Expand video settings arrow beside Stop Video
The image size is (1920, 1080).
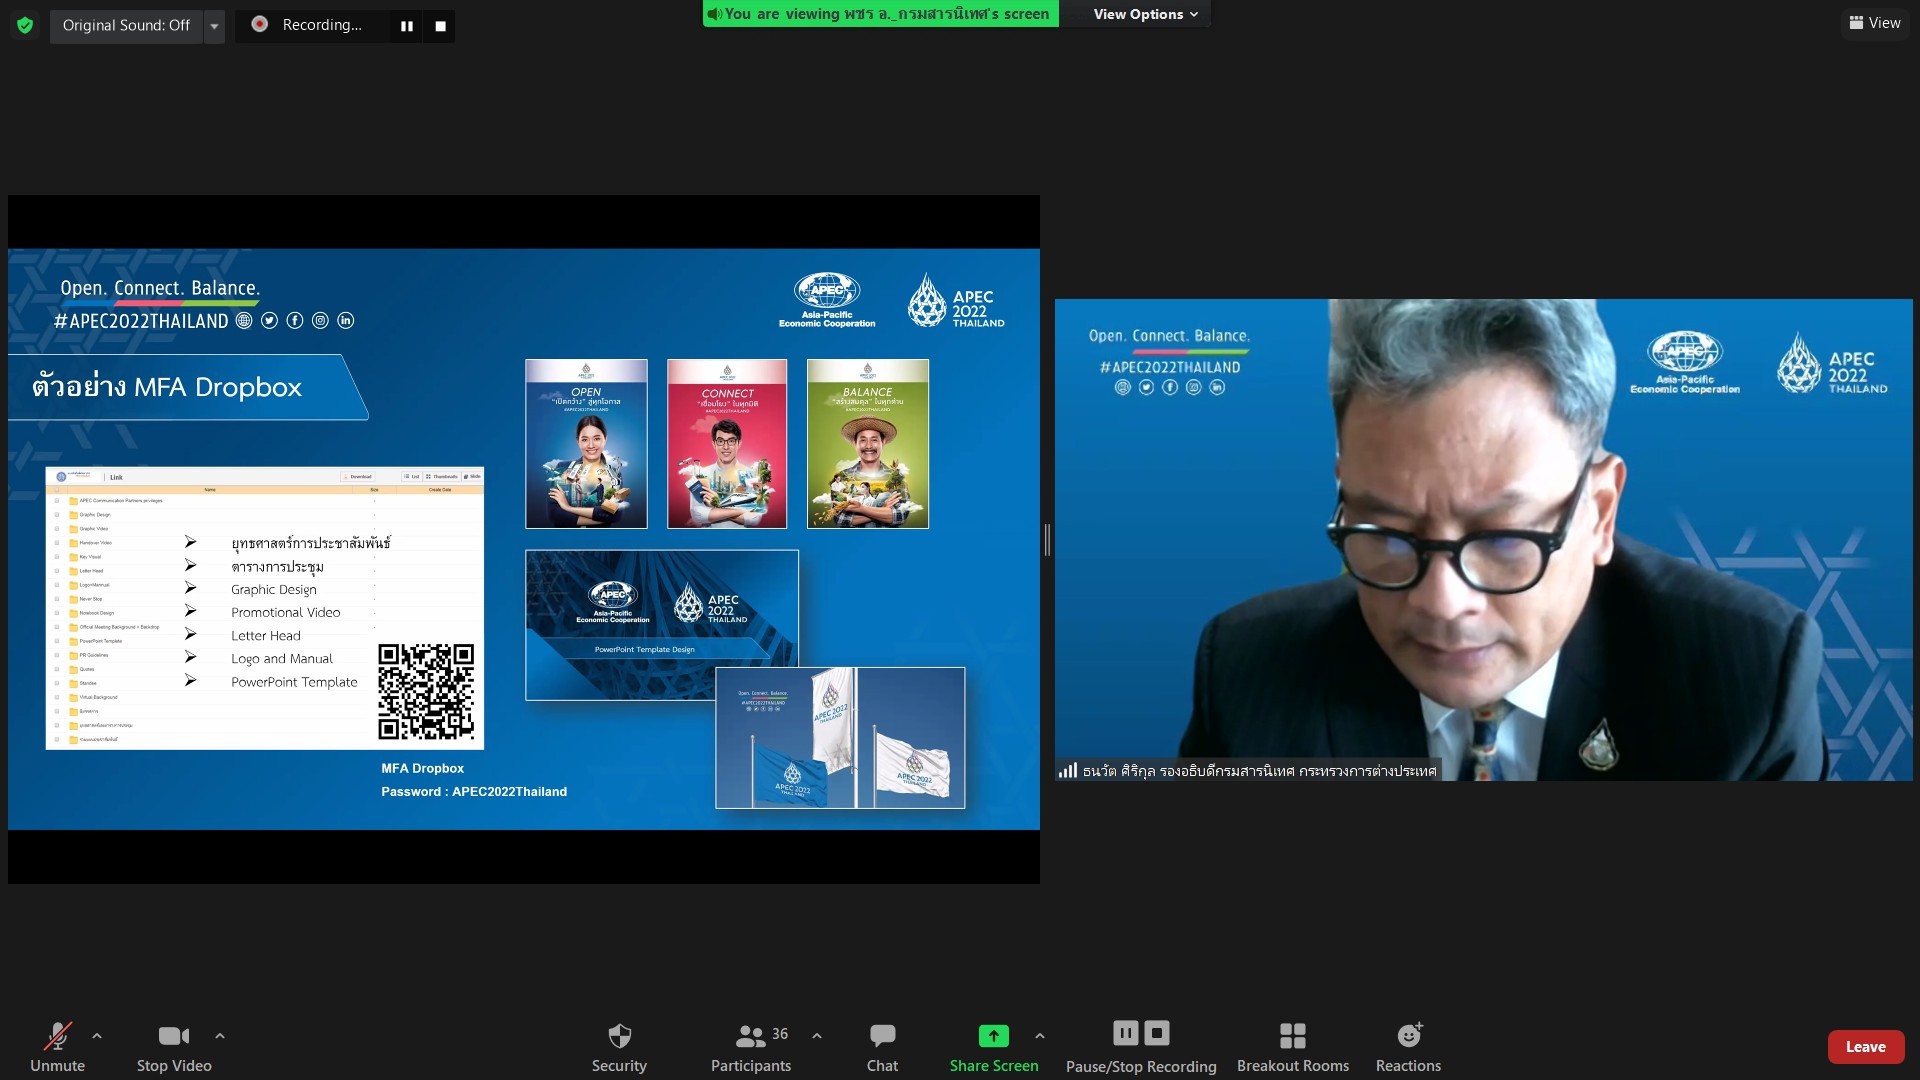pyautogui.click(x=220, y=1036)
